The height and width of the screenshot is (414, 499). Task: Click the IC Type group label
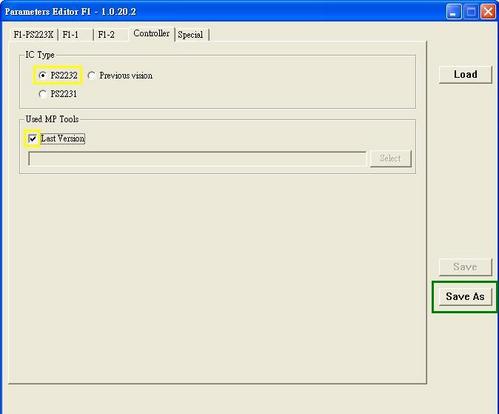(x=40, y=55)
